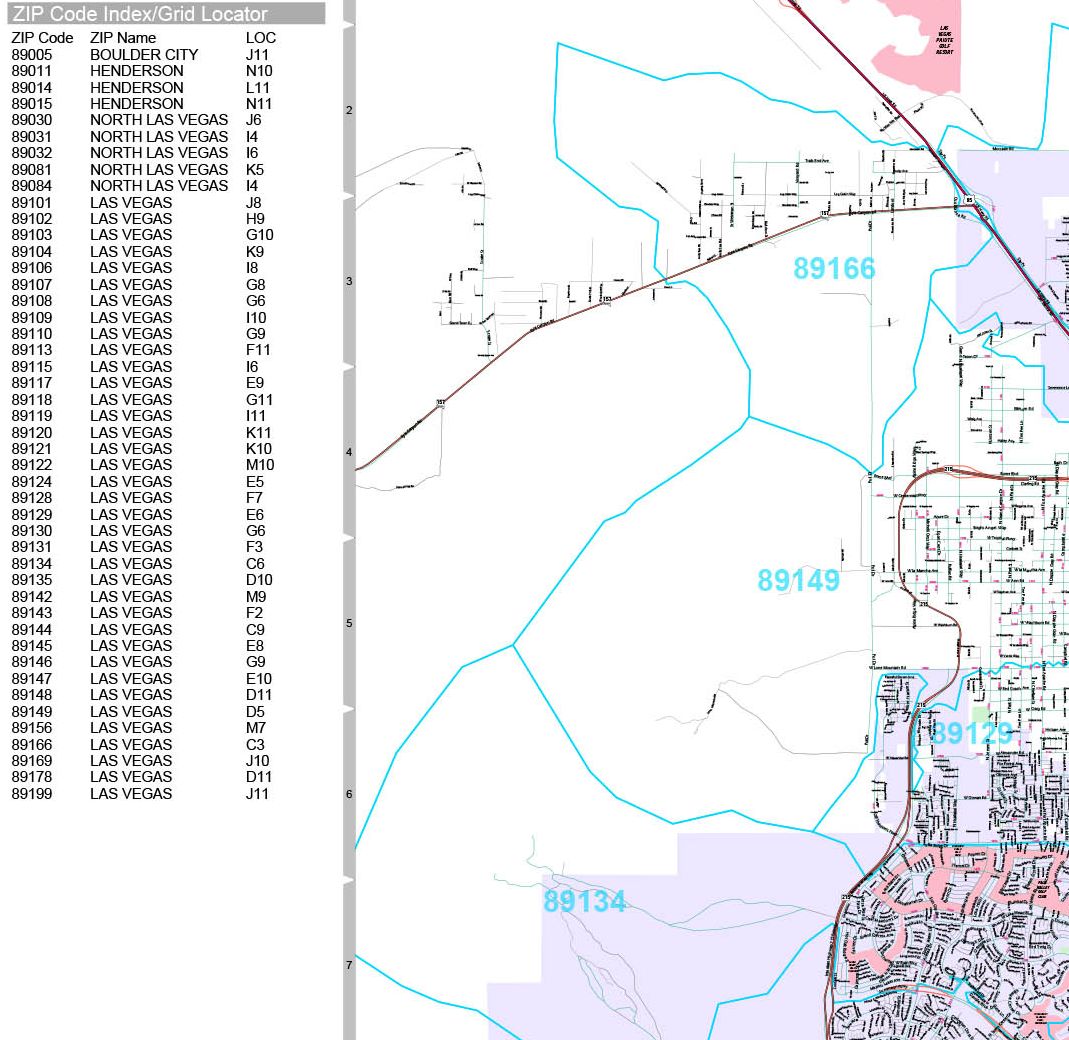Click the large 89129 label on map

(972, 734)
